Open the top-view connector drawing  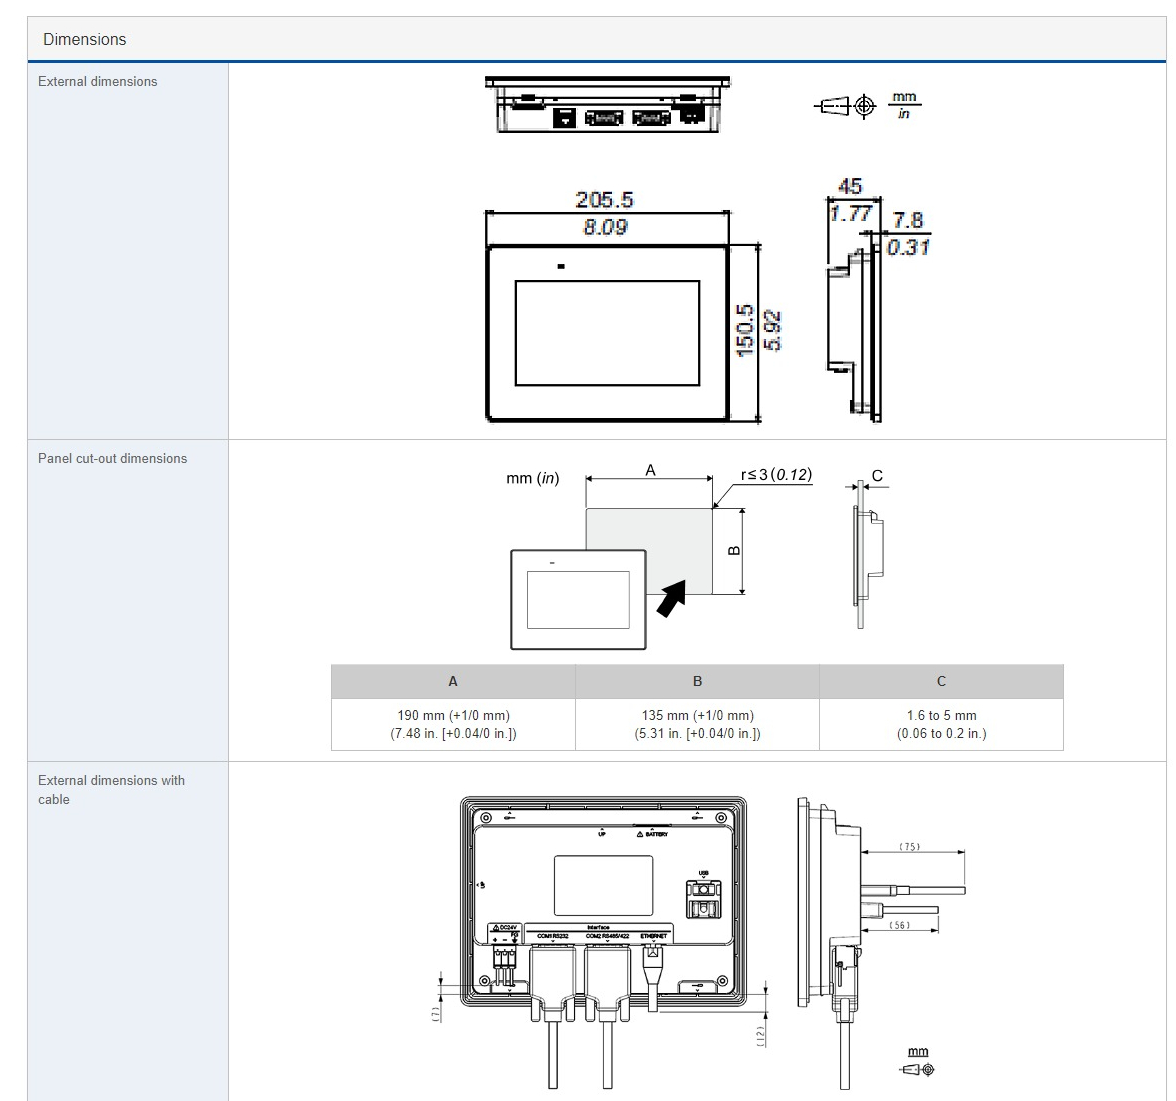pyautogui.click(x=607, y=105)
